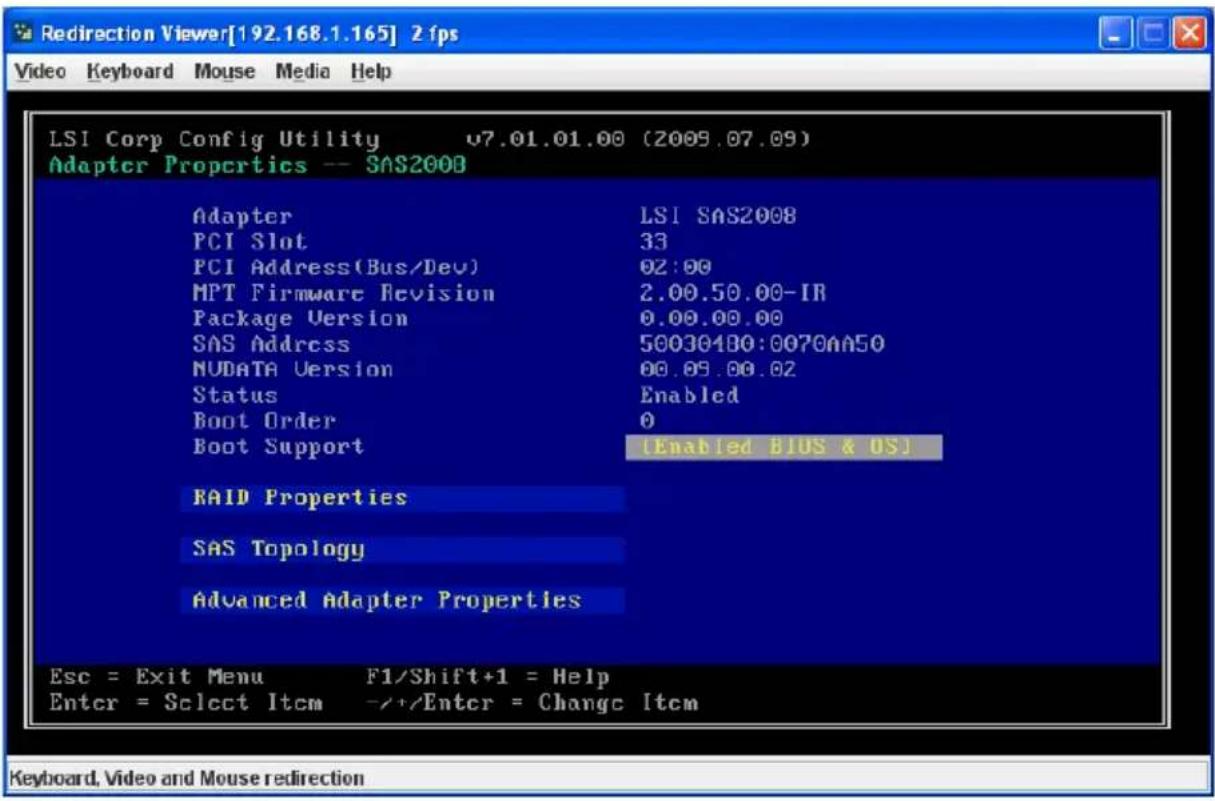The width and height of the screenshot is (1215, 801).
Task: Click the SAS Address label
Action: (271, 345)
